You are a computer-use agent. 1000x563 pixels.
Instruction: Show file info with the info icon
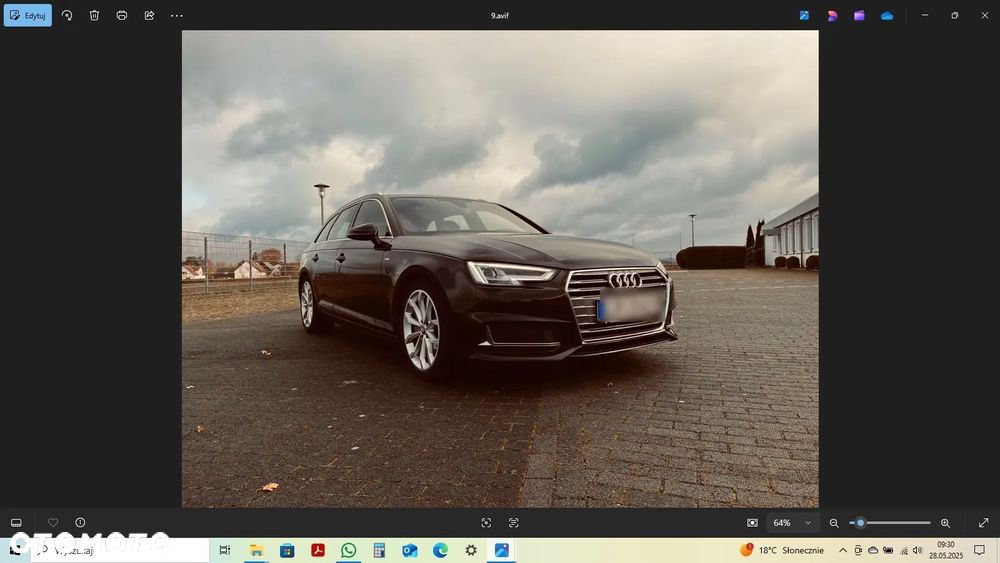point(80,522)
